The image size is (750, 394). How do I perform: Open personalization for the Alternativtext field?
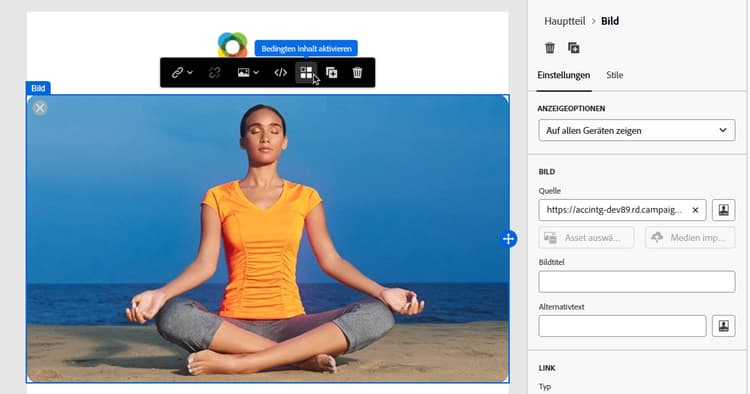pyautogui.click(x=723, y=326)
